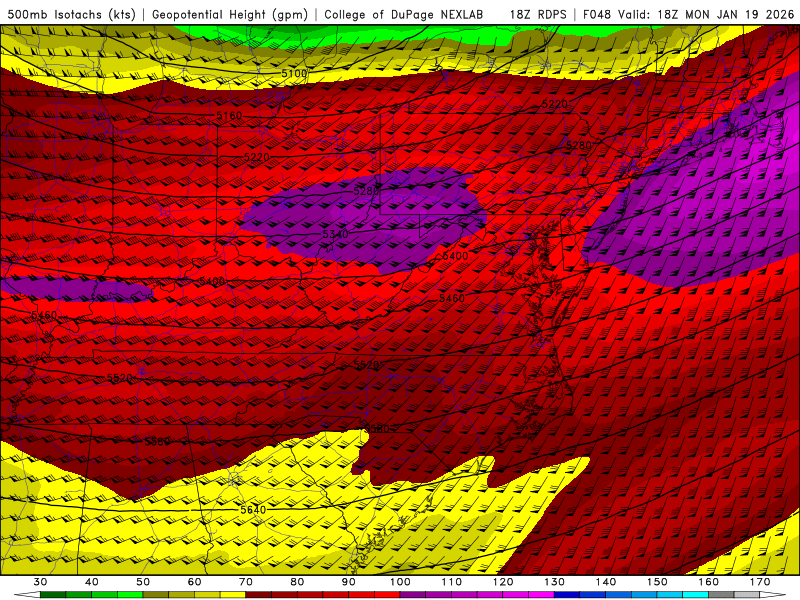The height and width of the screenshot is (600, 800).
Task: Click the bright magenta swatch ending at 130
Action: coord(541,595)
